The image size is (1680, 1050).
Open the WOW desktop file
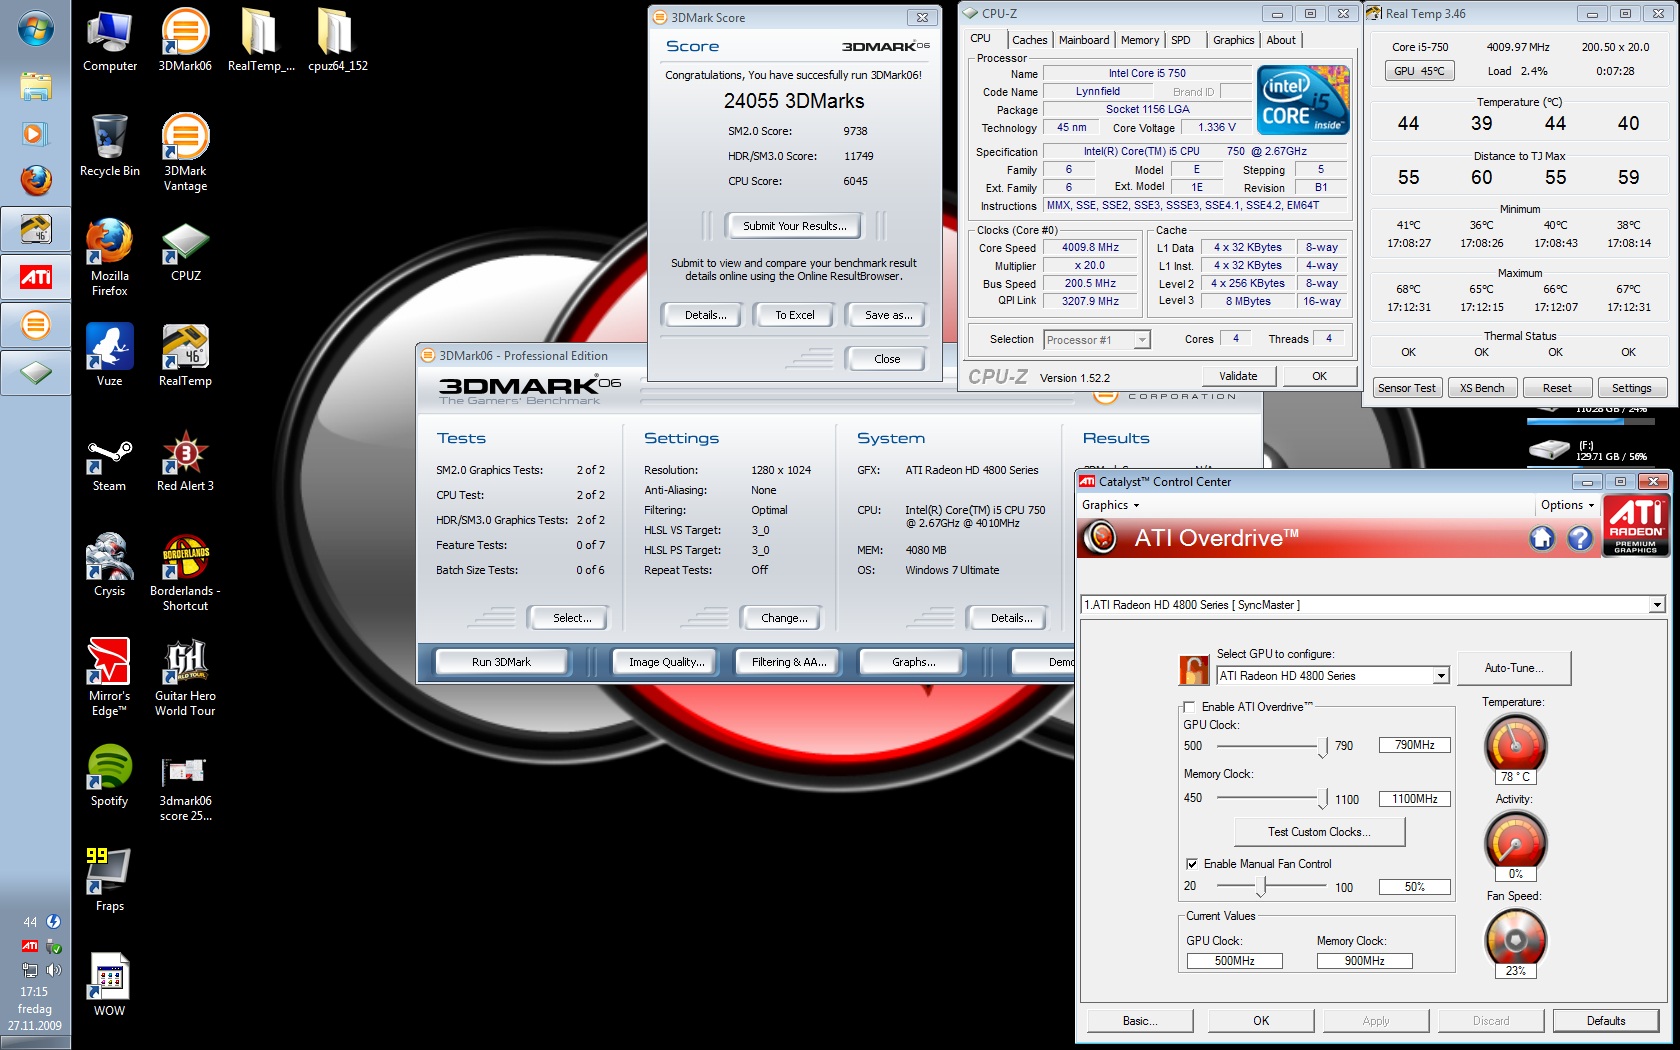click(x=110, y=986)
